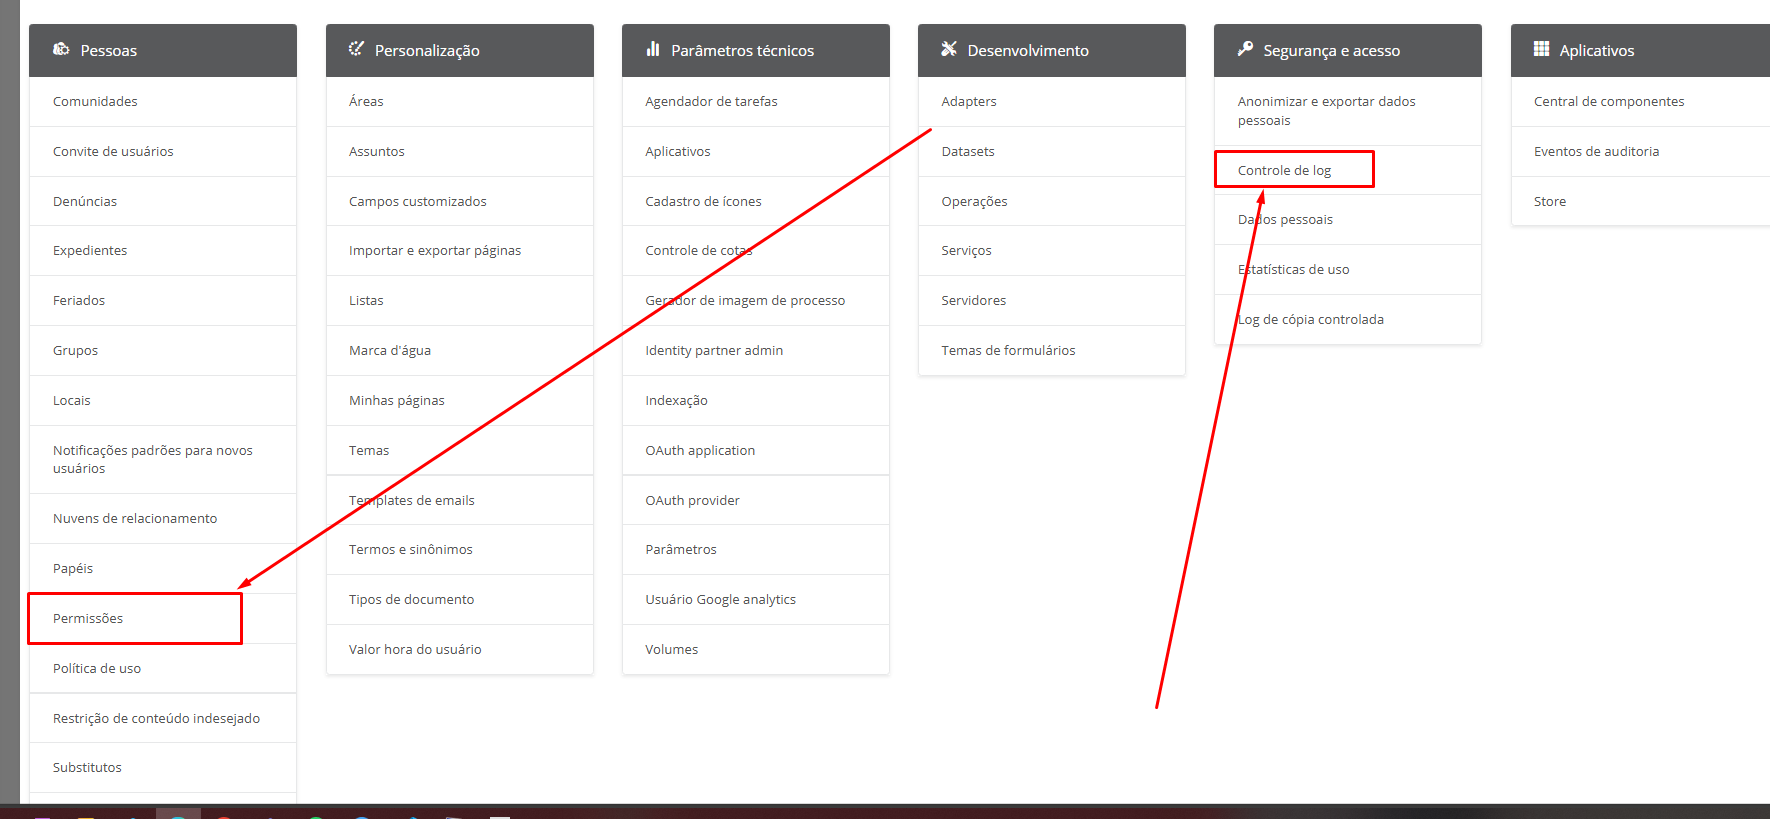The height and width of the screenshot is (819, 1770).
Task: Click the Pessoas group icon in header
Action: (x=61, y=49)
